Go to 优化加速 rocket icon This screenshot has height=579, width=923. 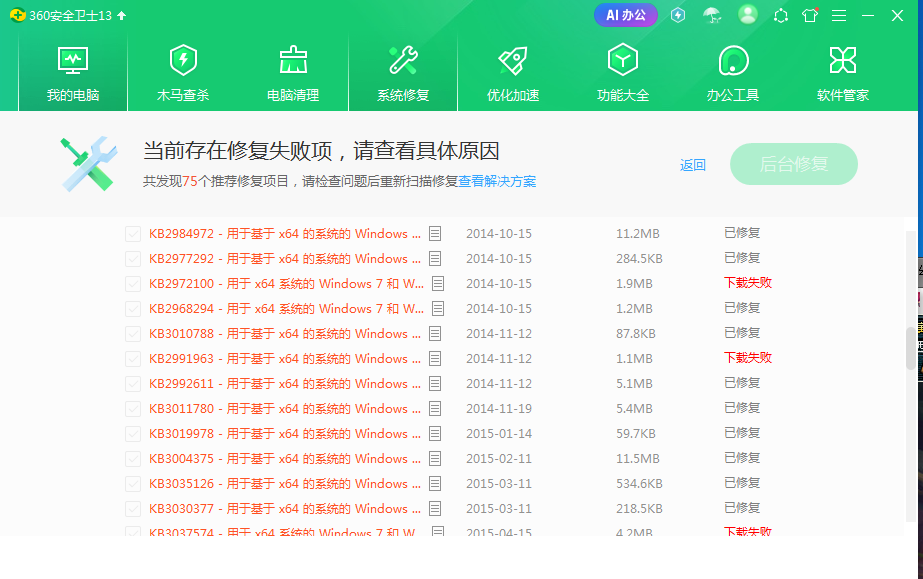[513, 62]
